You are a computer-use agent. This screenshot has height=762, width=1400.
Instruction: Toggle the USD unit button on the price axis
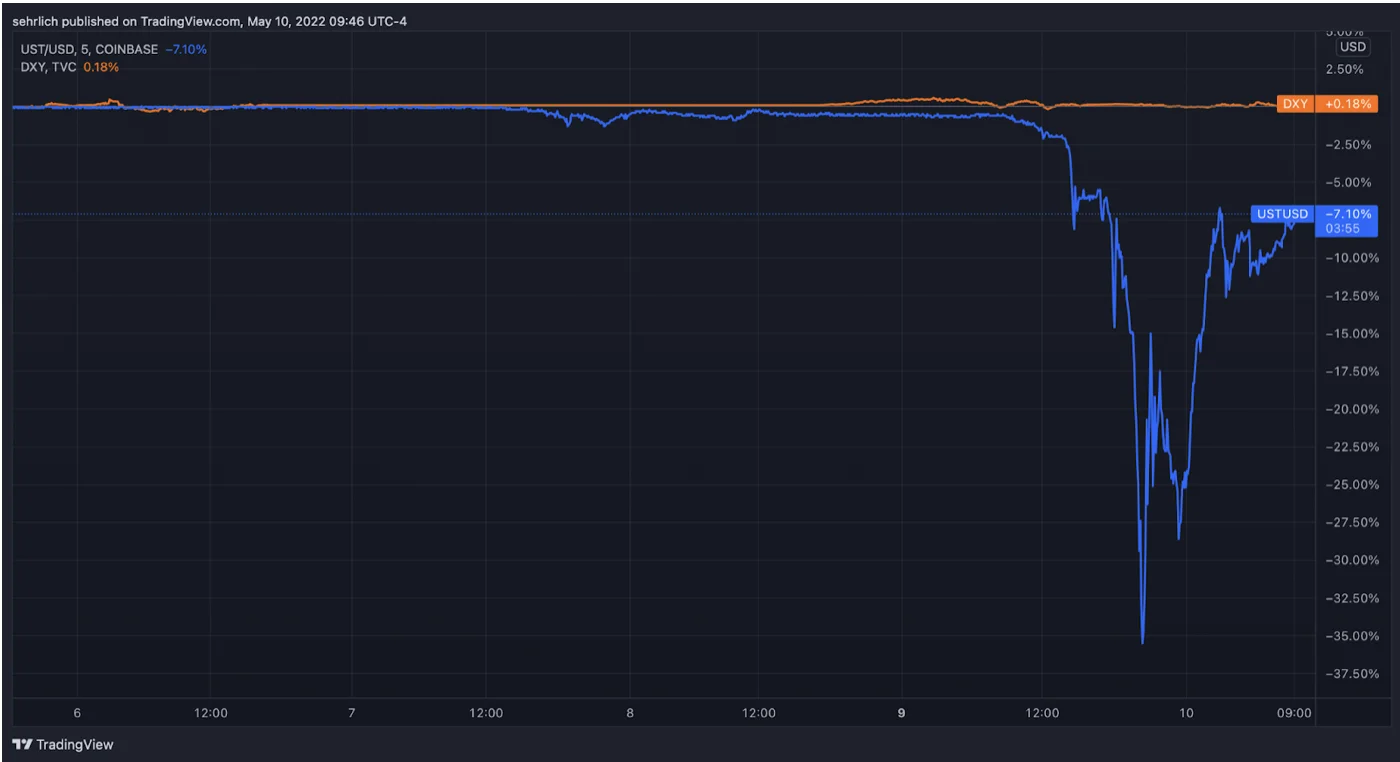(x=1353, y=46)
